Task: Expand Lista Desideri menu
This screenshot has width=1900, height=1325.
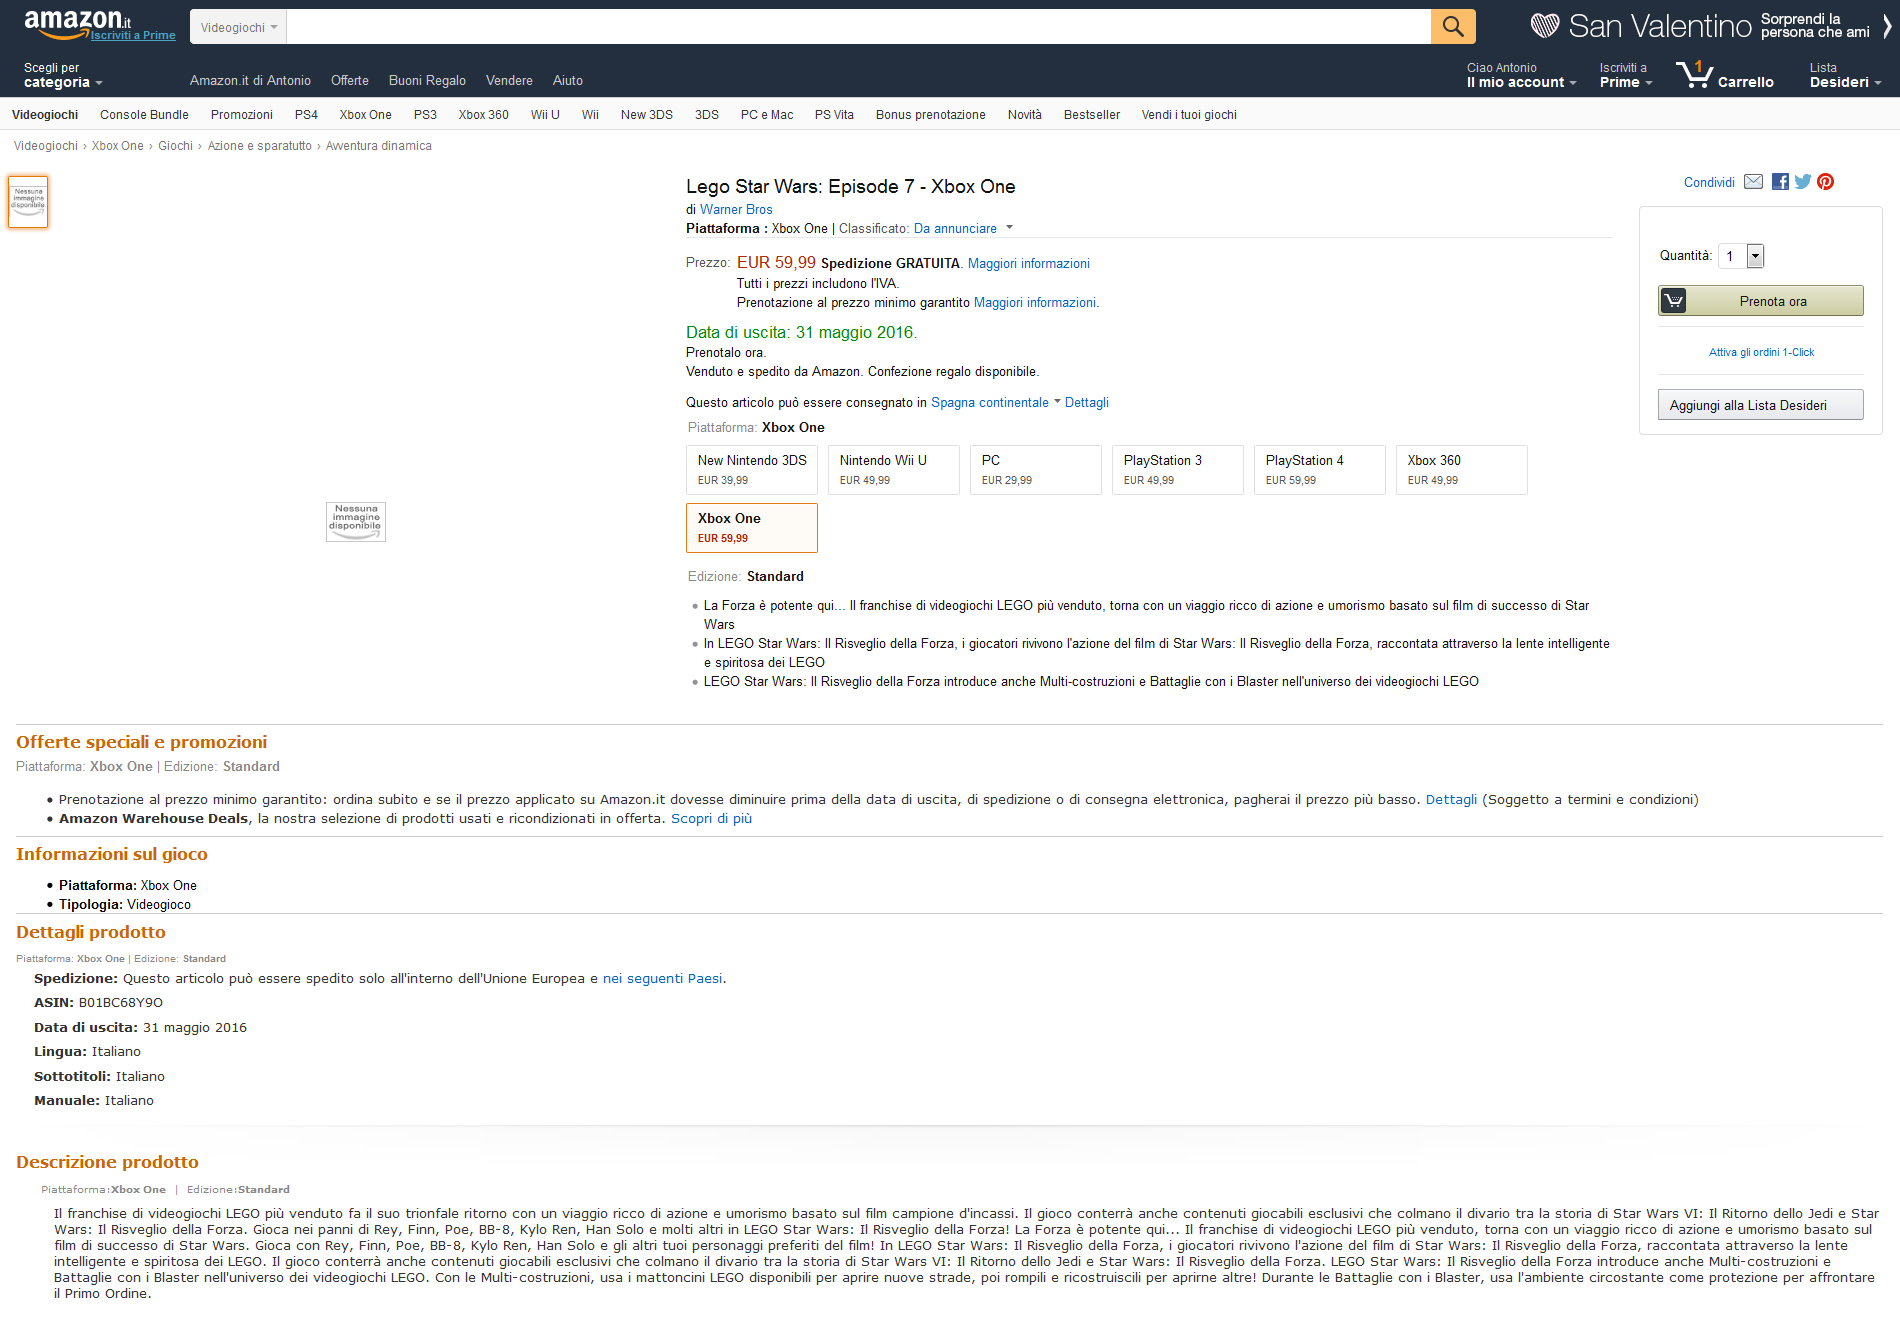Action: 1845,75
